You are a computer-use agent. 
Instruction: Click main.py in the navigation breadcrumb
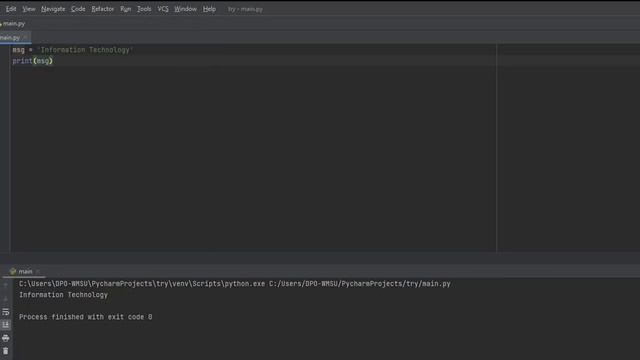tap(14, 24)
